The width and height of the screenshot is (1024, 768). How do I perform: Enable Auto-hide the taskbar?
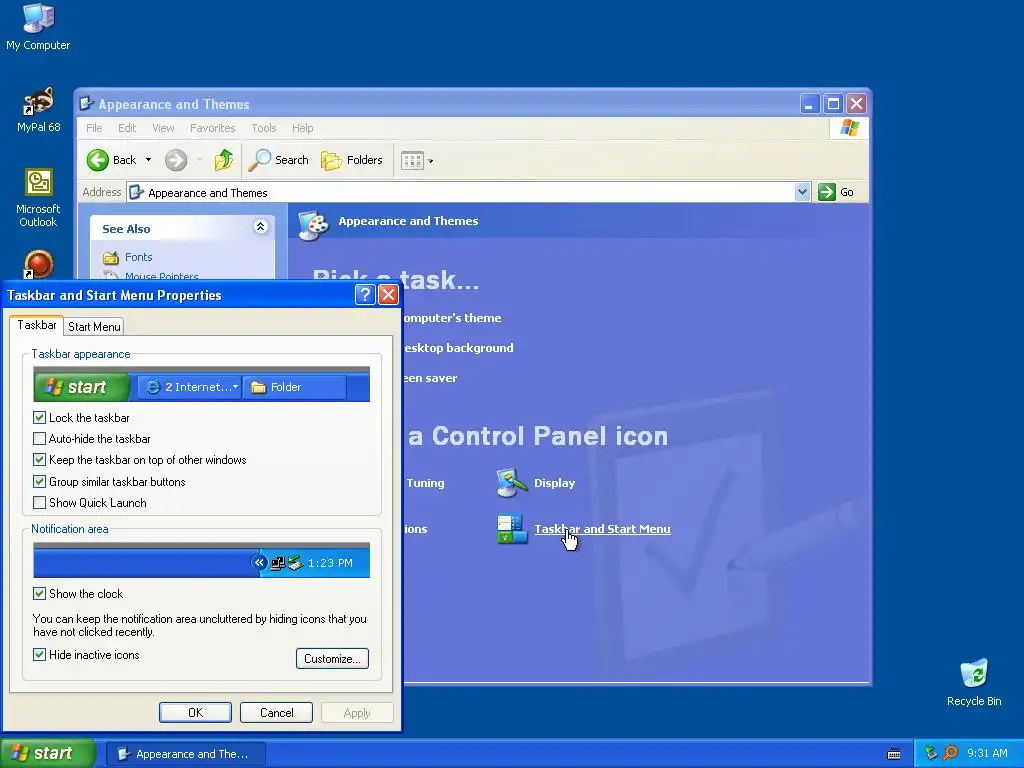click(39, 439)
